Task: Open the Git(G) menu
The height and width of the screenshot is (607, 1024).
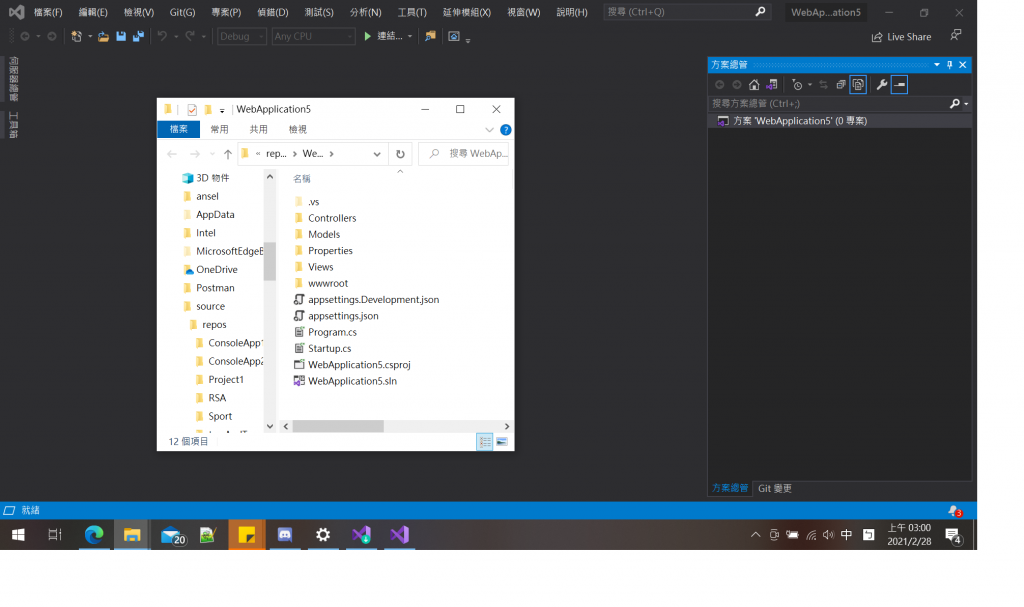Action: (x=182, y=12)
